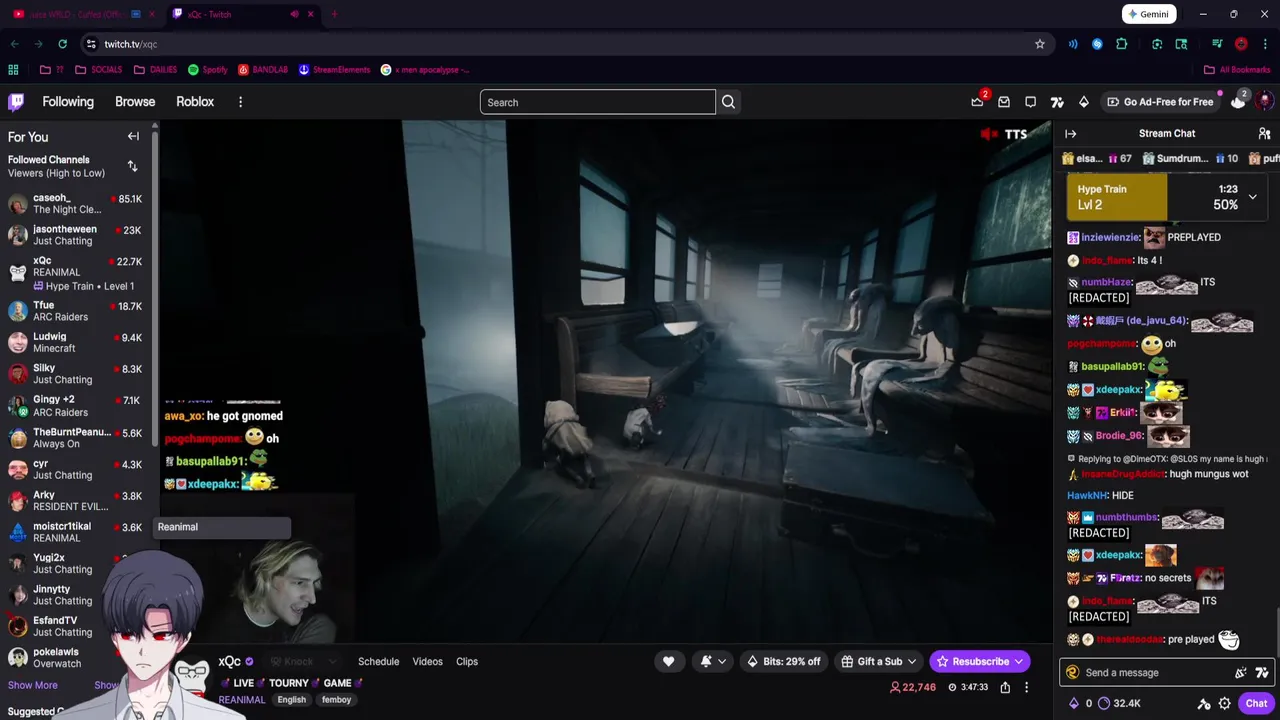1280x720 pixels.
Task: Open the channel Clips tab
Action: click(467, 661)
